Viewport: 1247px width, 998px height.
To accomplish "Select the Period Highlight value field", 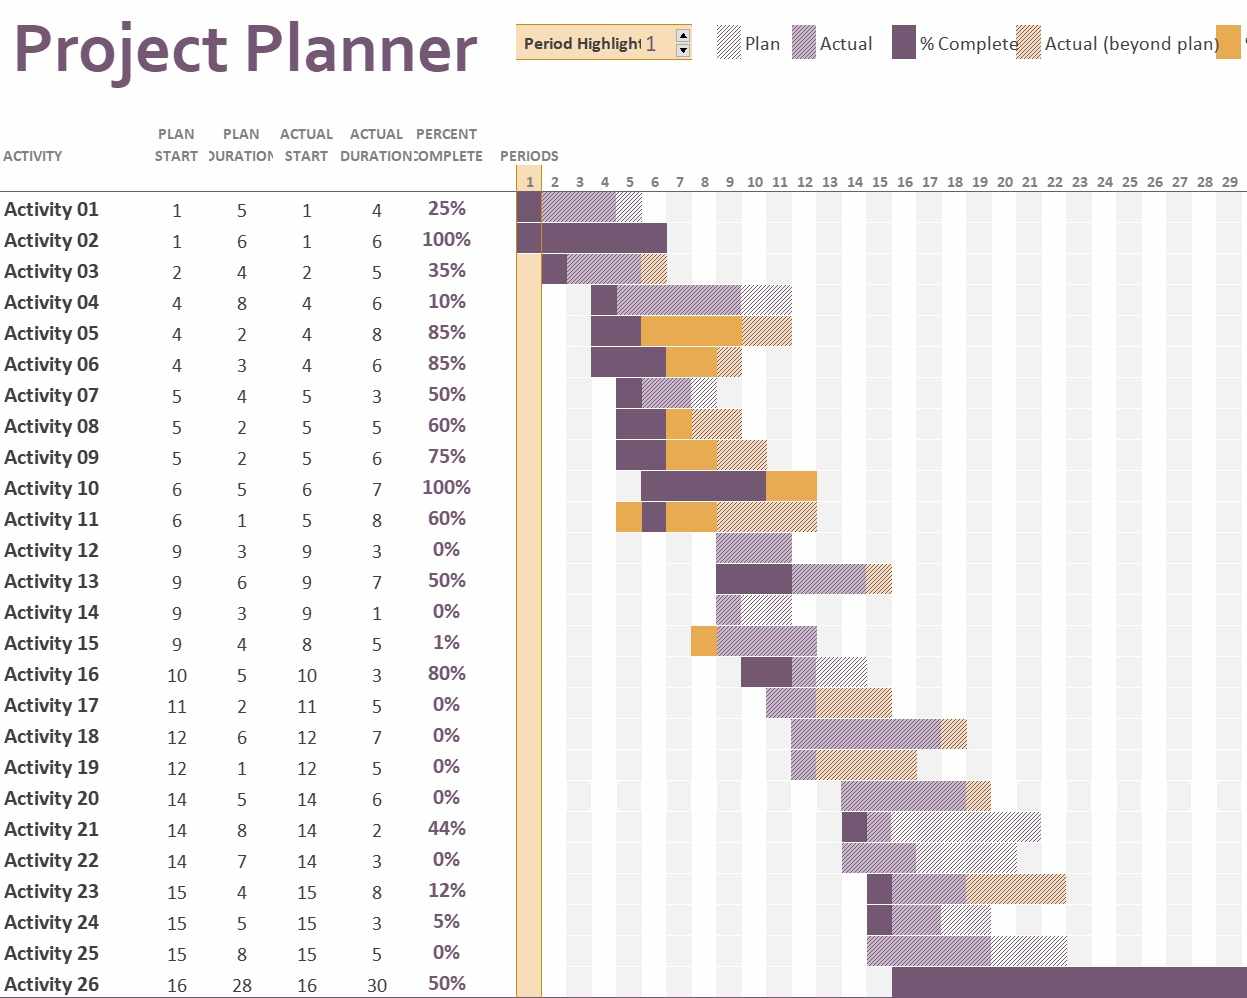I will (x=651, y=43).
